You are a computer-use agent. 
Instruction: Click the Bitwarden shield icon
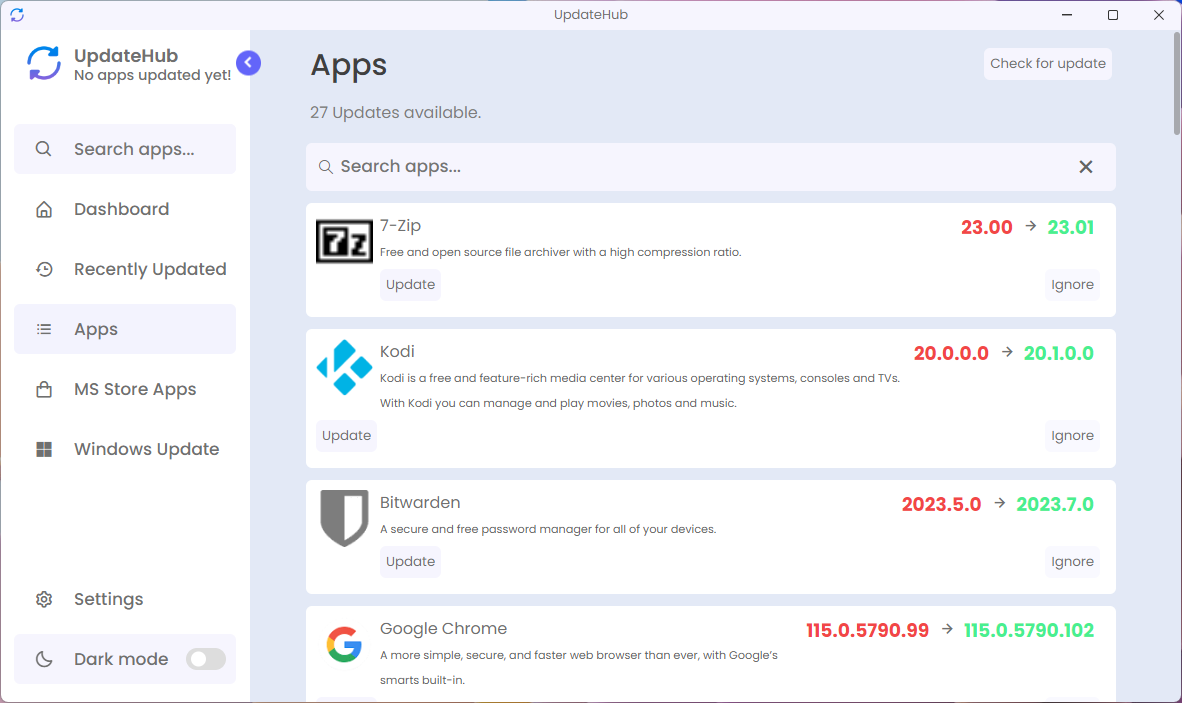pos(344,518)
